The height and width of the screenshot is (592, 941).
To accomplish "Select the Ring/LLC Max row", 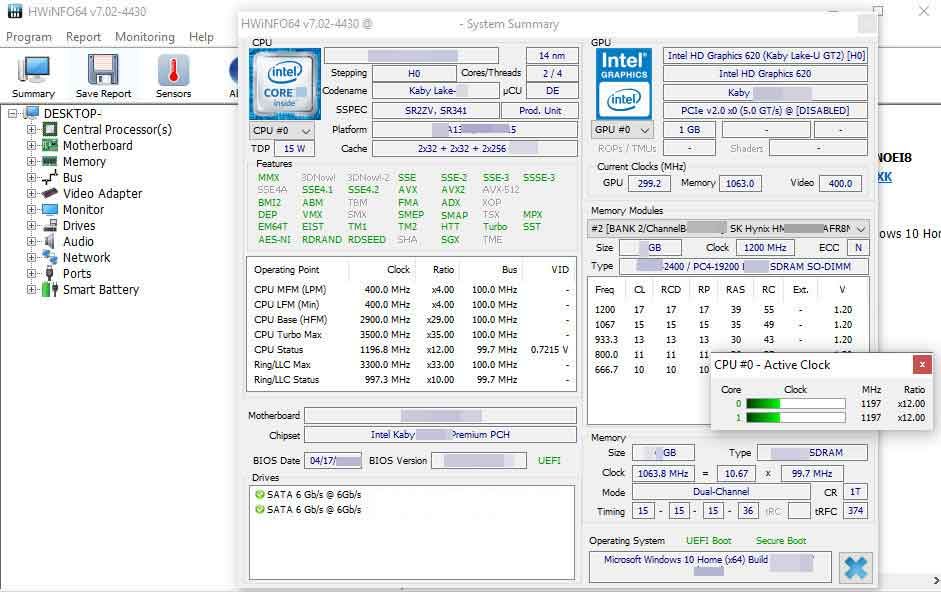I will [411, 364].
